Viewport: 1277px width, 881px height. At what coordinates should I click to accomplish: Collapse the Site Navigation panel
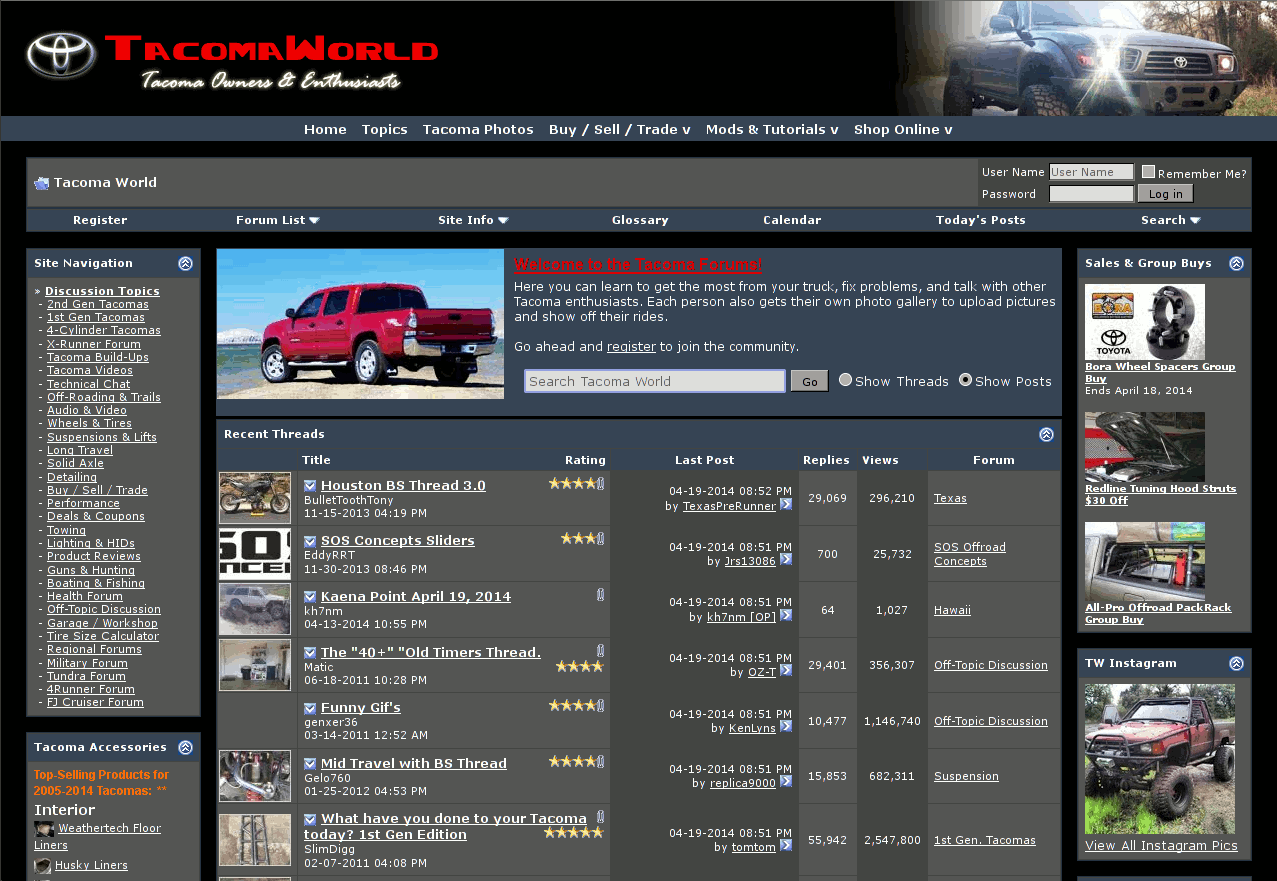coord(185,263)
